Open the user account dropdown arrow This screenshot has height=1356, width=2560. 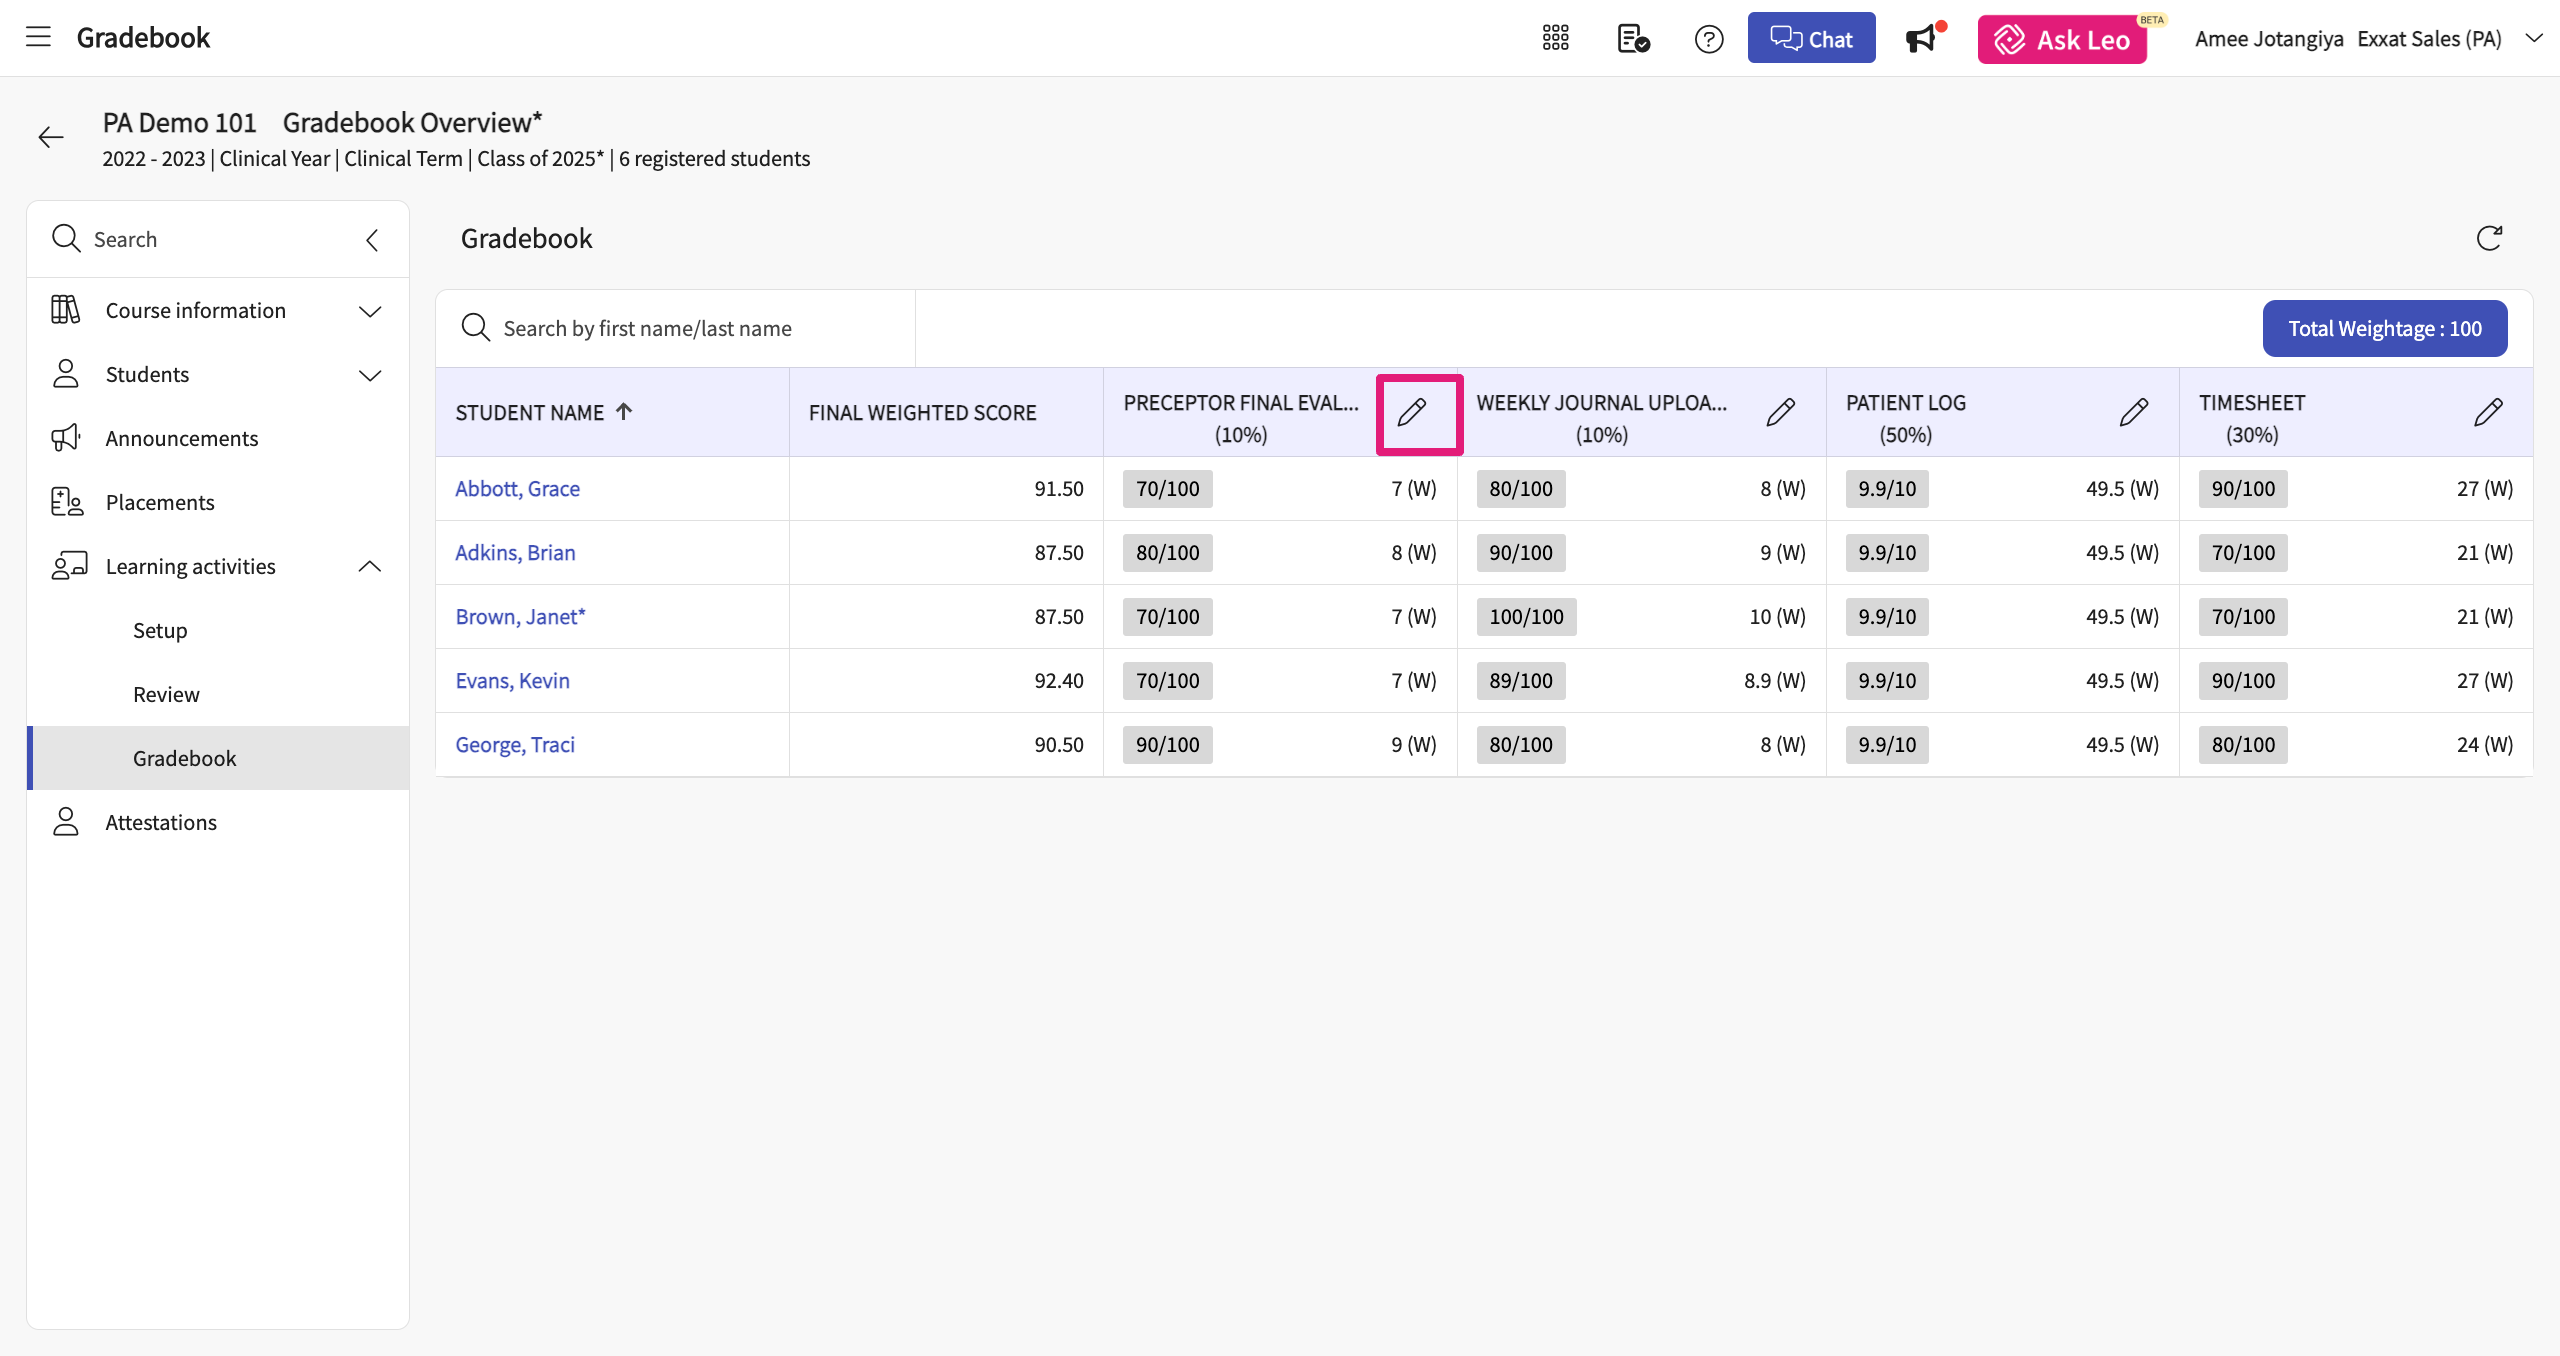pos(2533,38)
